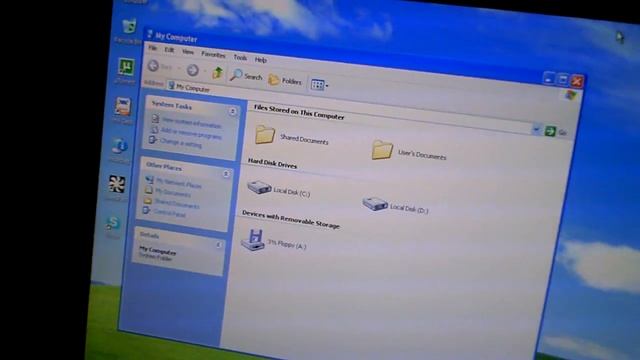Collapse the Other Places panel
The height and width of the screenshot is (360, 640).
click(226, 174)
